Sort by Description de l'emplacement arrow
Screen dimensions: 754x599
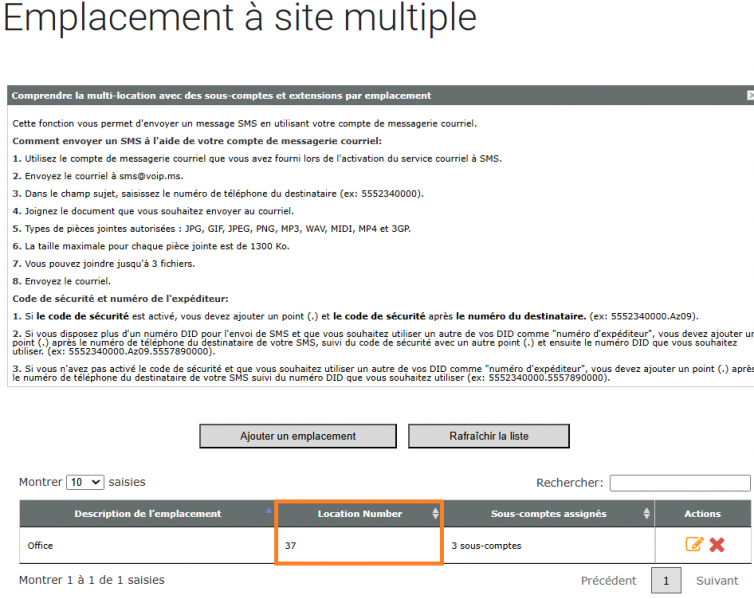(x=268, y=511)
